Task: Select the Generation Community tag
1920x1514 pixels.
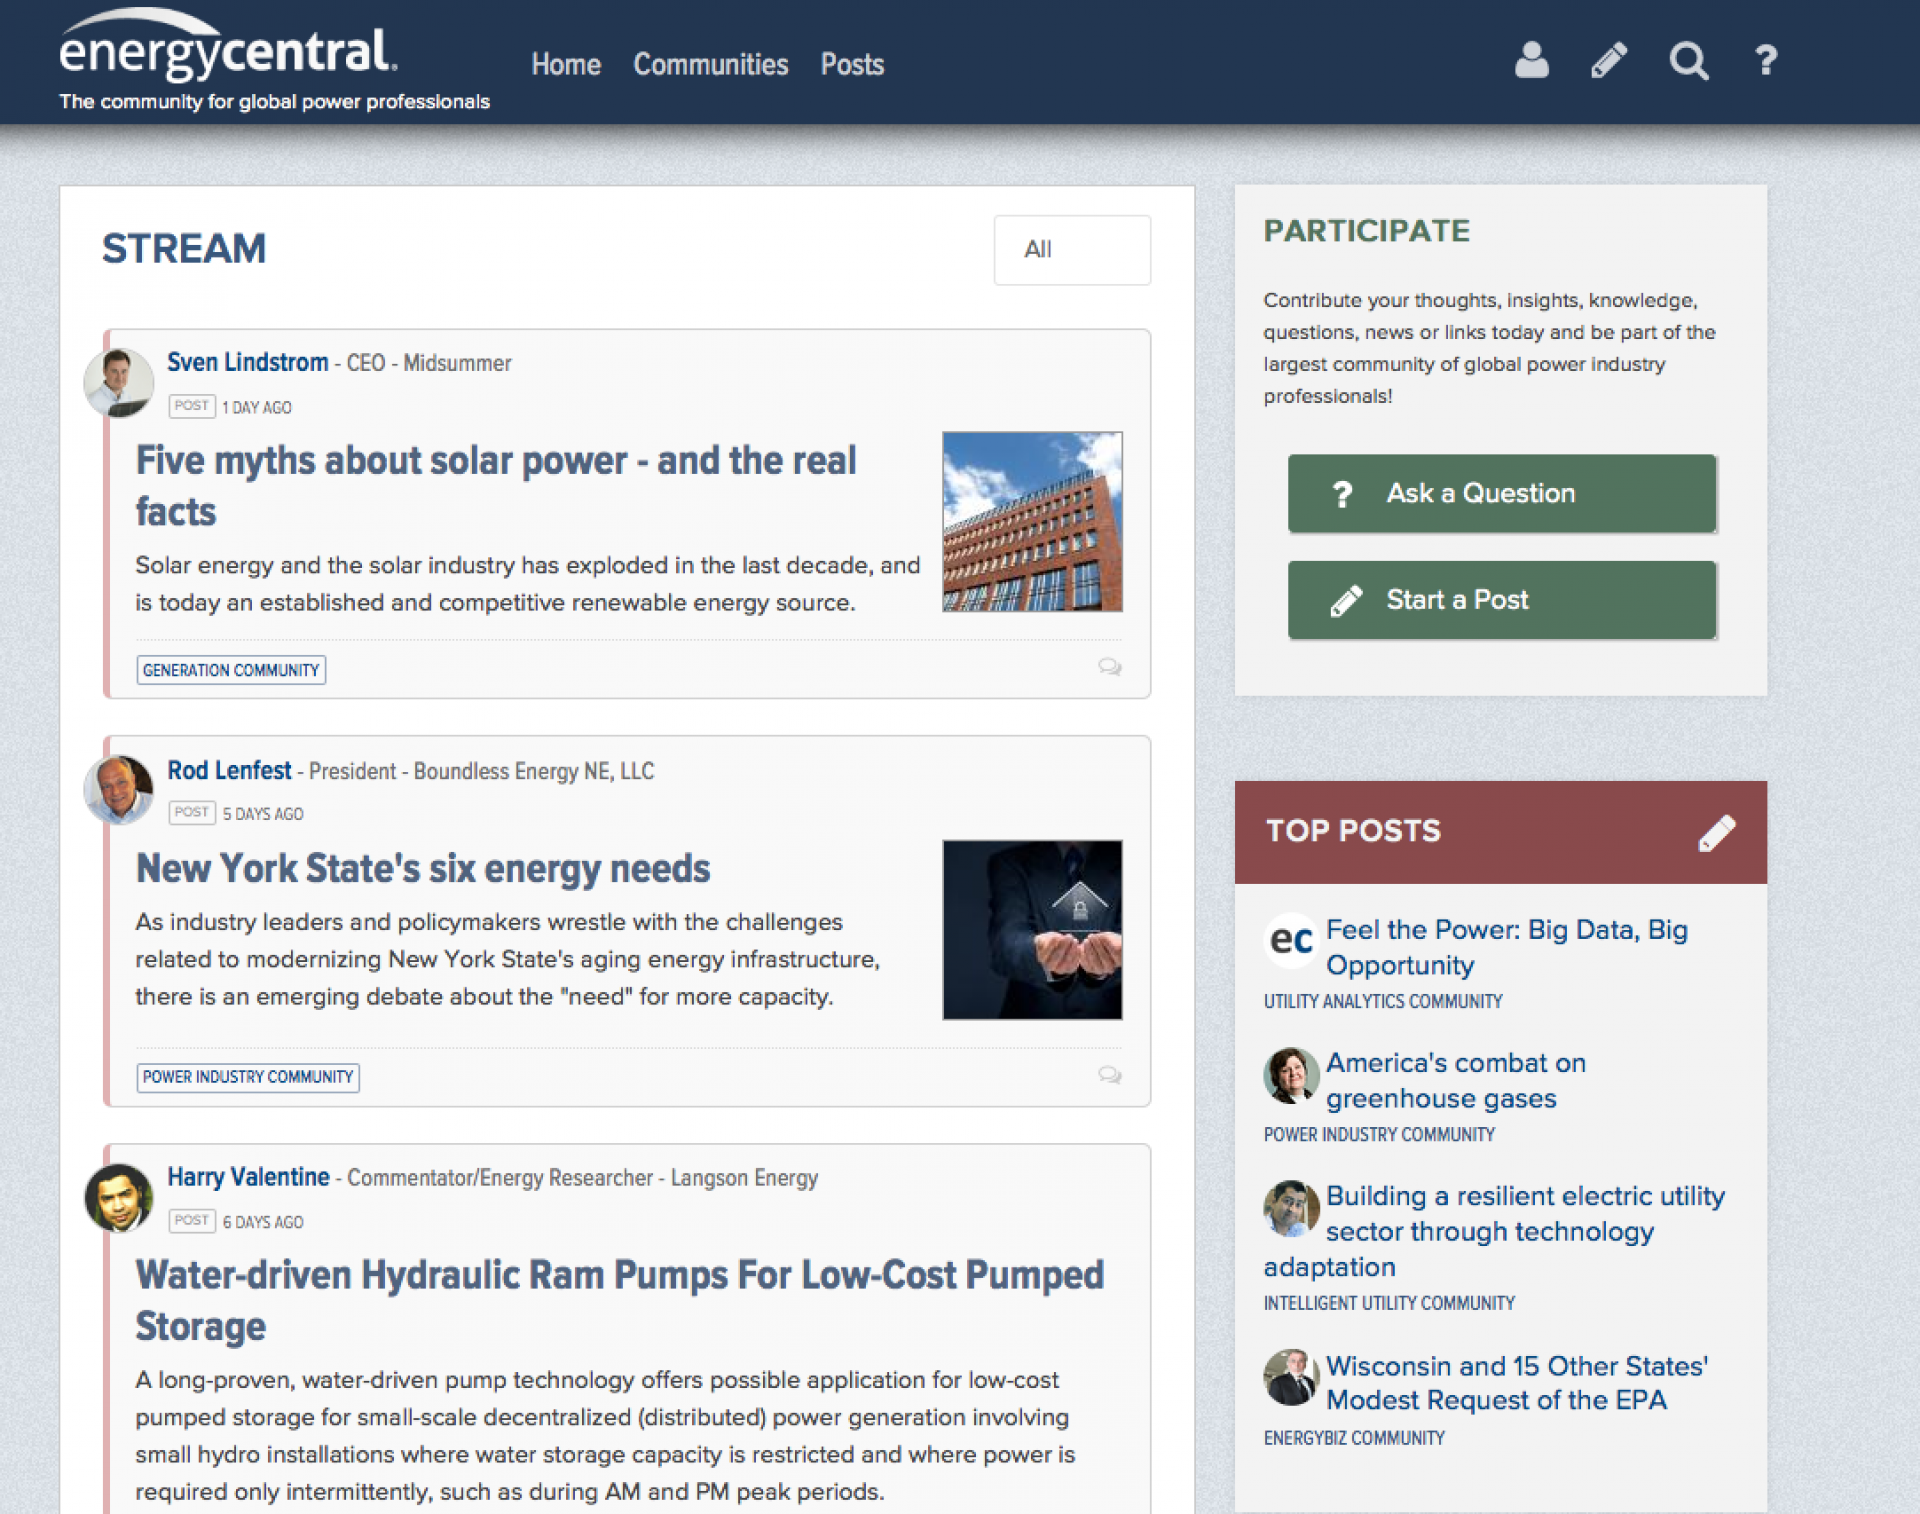Action: (231, 670)
